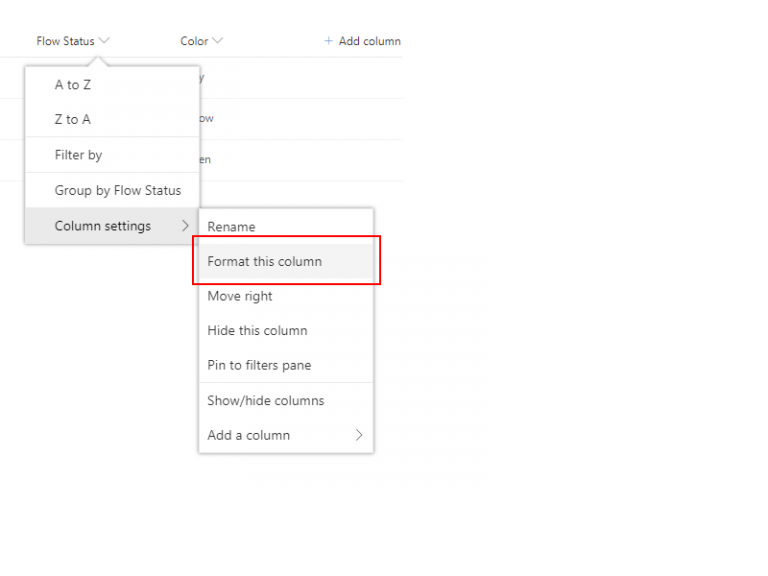Choose the Filter by option
This screenshot has width=768, height=576.
coord(79,155)
